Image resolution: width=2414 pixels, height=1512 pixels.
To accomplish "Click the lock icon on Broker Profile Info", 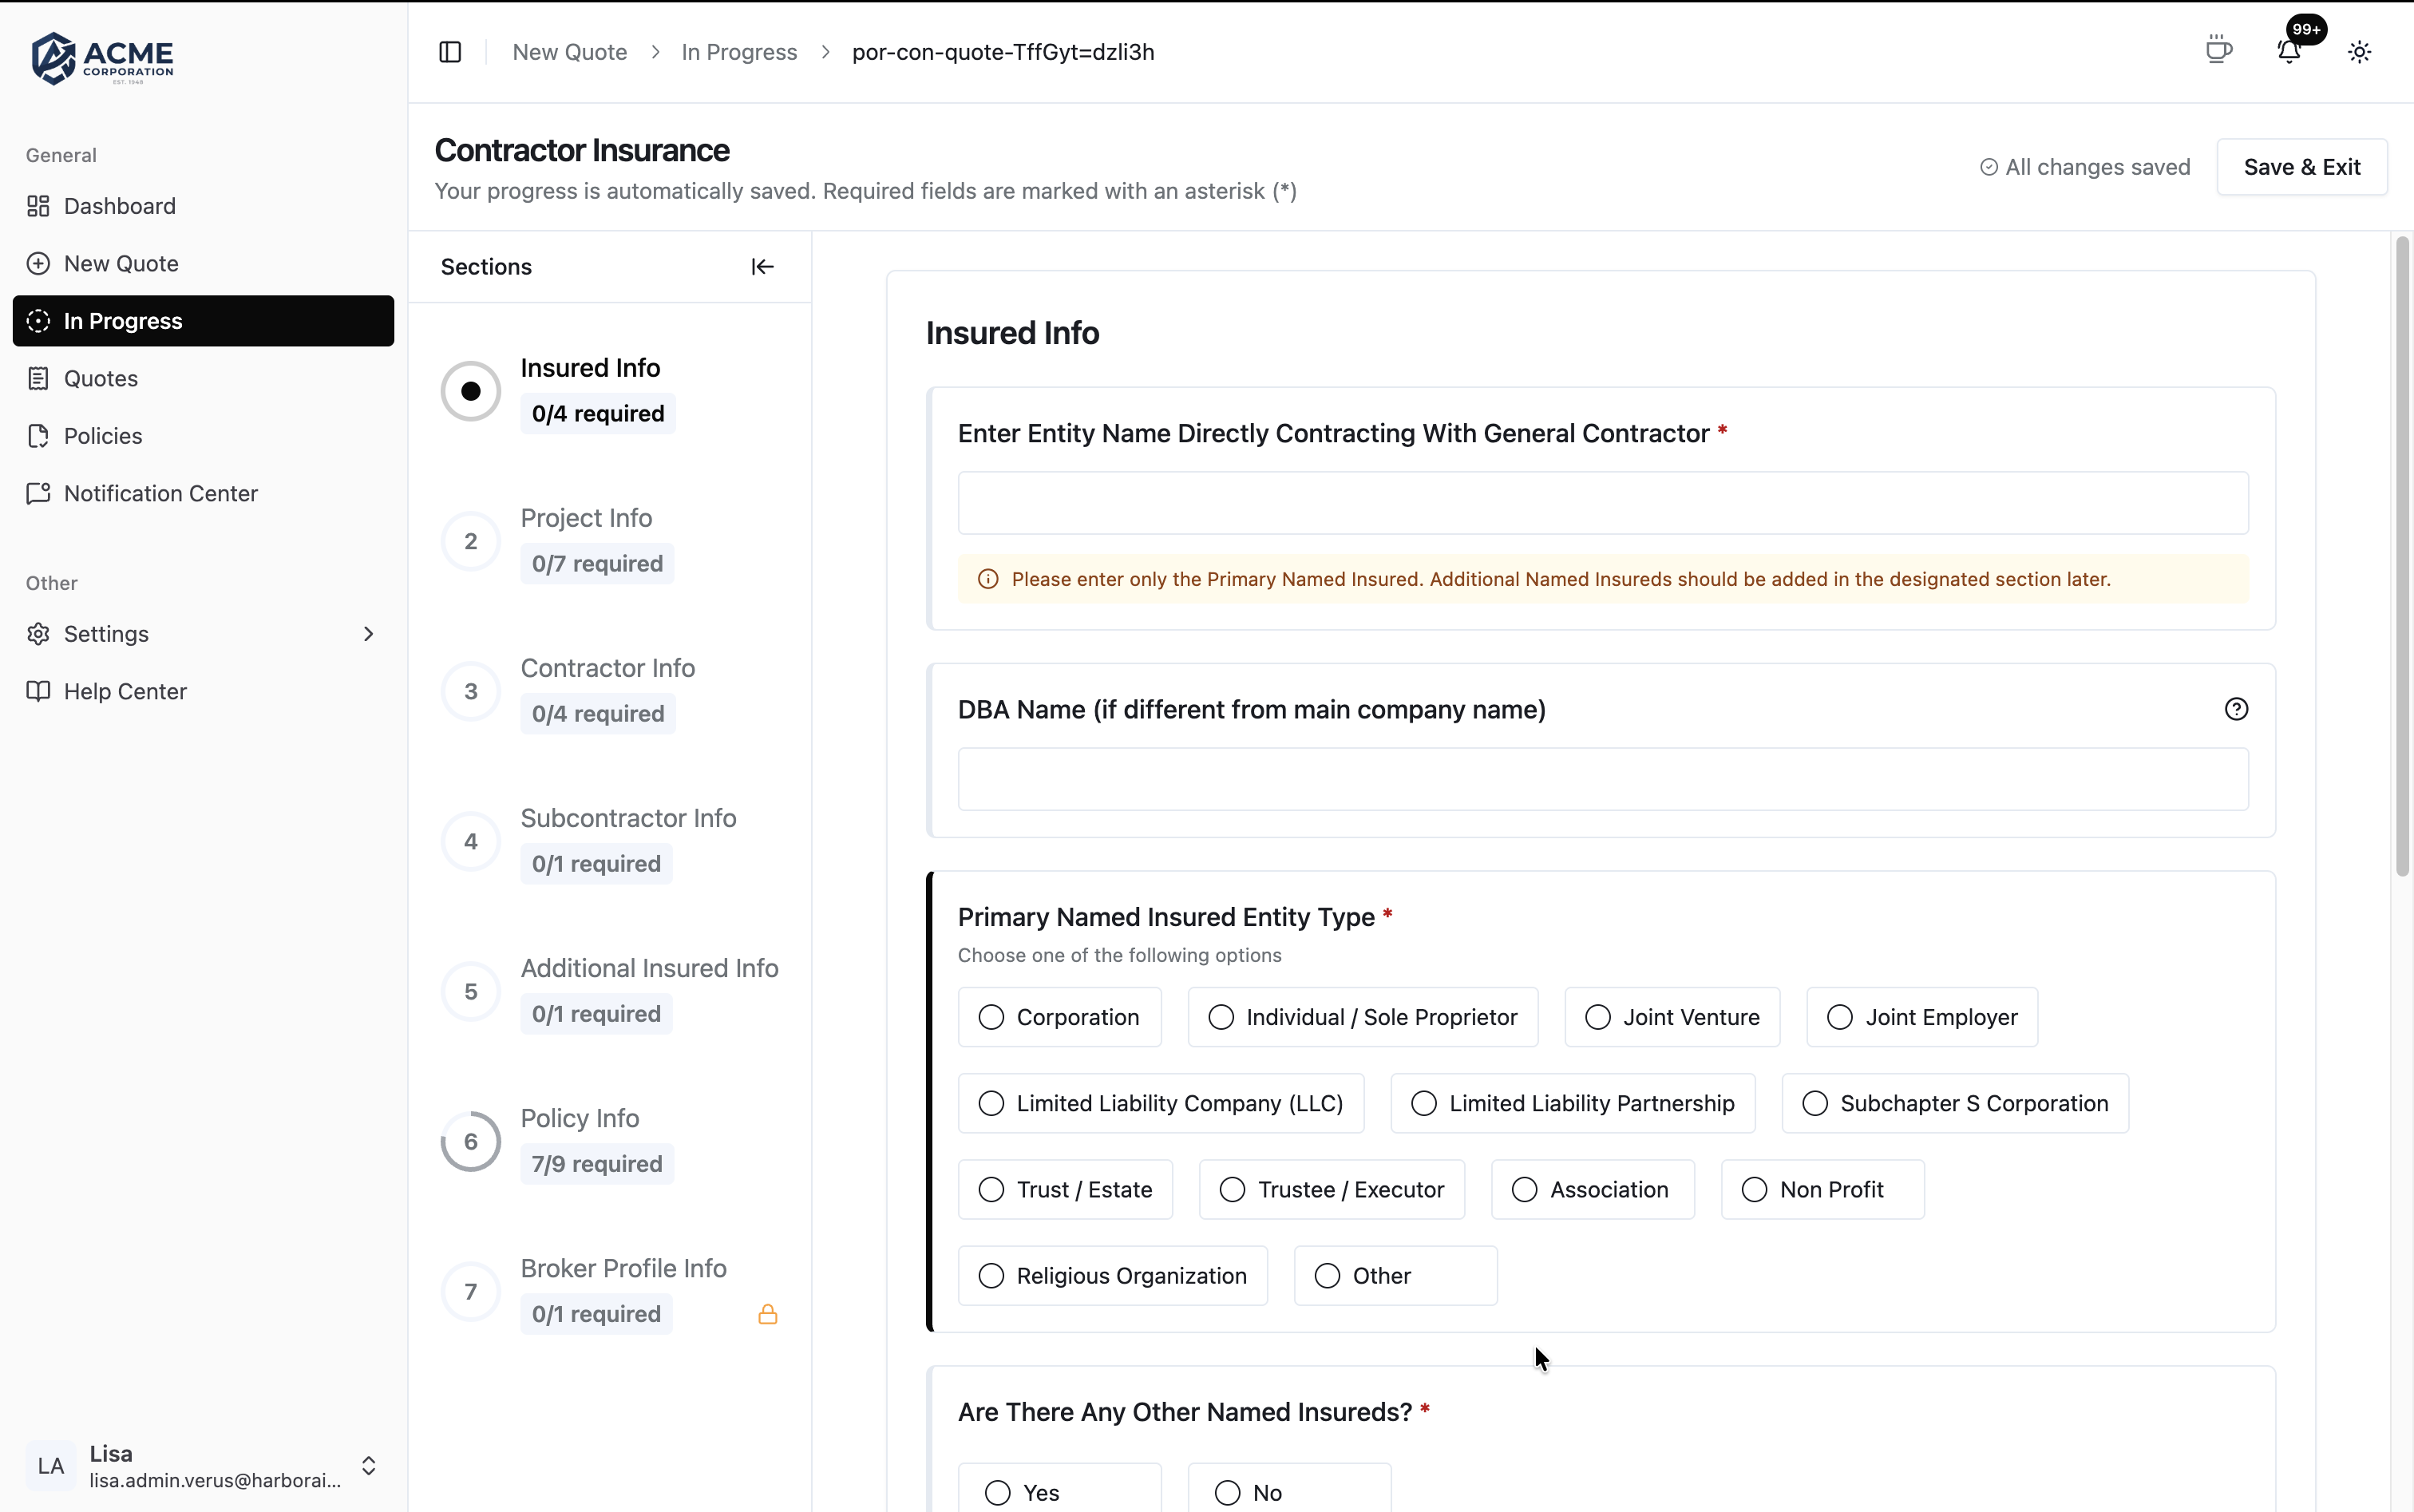I will click(767, 1314).
